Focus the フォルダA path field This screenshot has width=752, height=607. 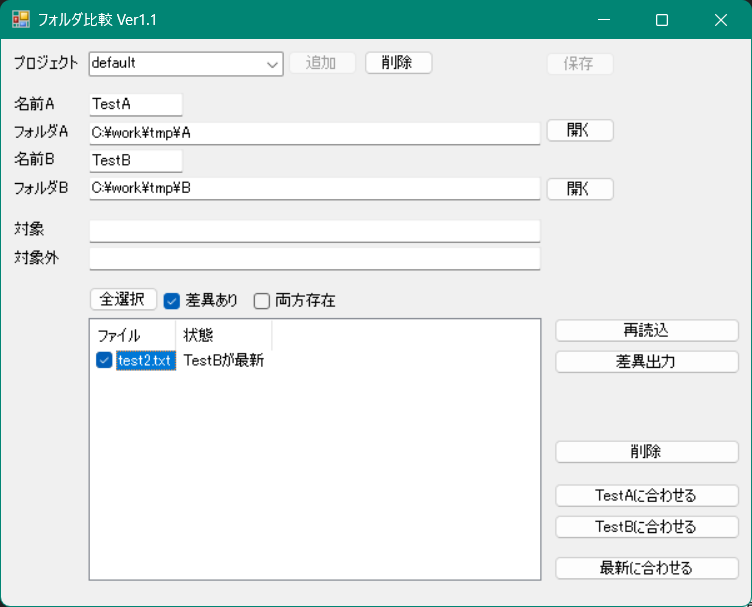314,132
